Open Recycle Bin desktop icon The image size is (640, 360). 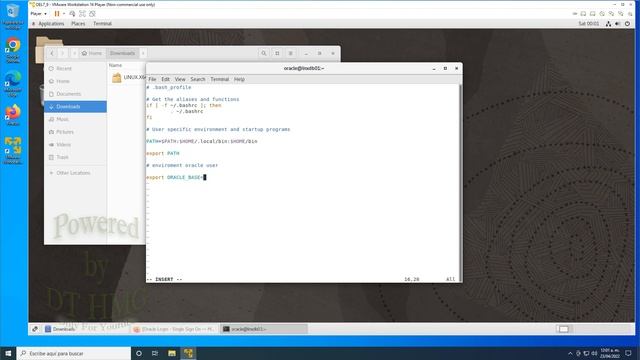click(13, 16)
